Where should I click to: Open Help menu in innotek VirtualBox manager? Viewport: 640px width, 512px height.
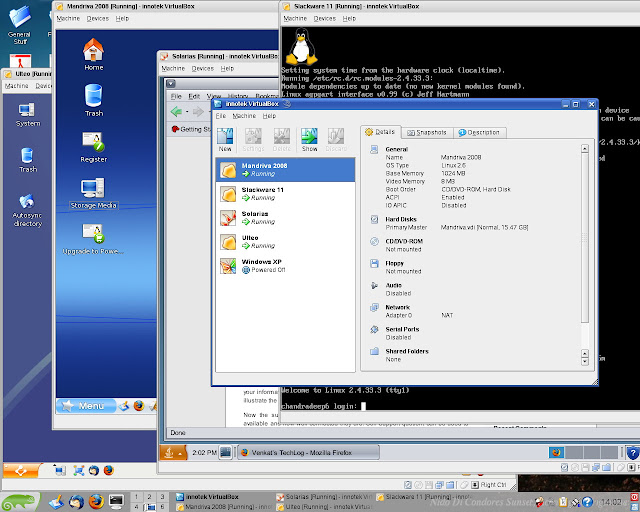coord(269,116)
